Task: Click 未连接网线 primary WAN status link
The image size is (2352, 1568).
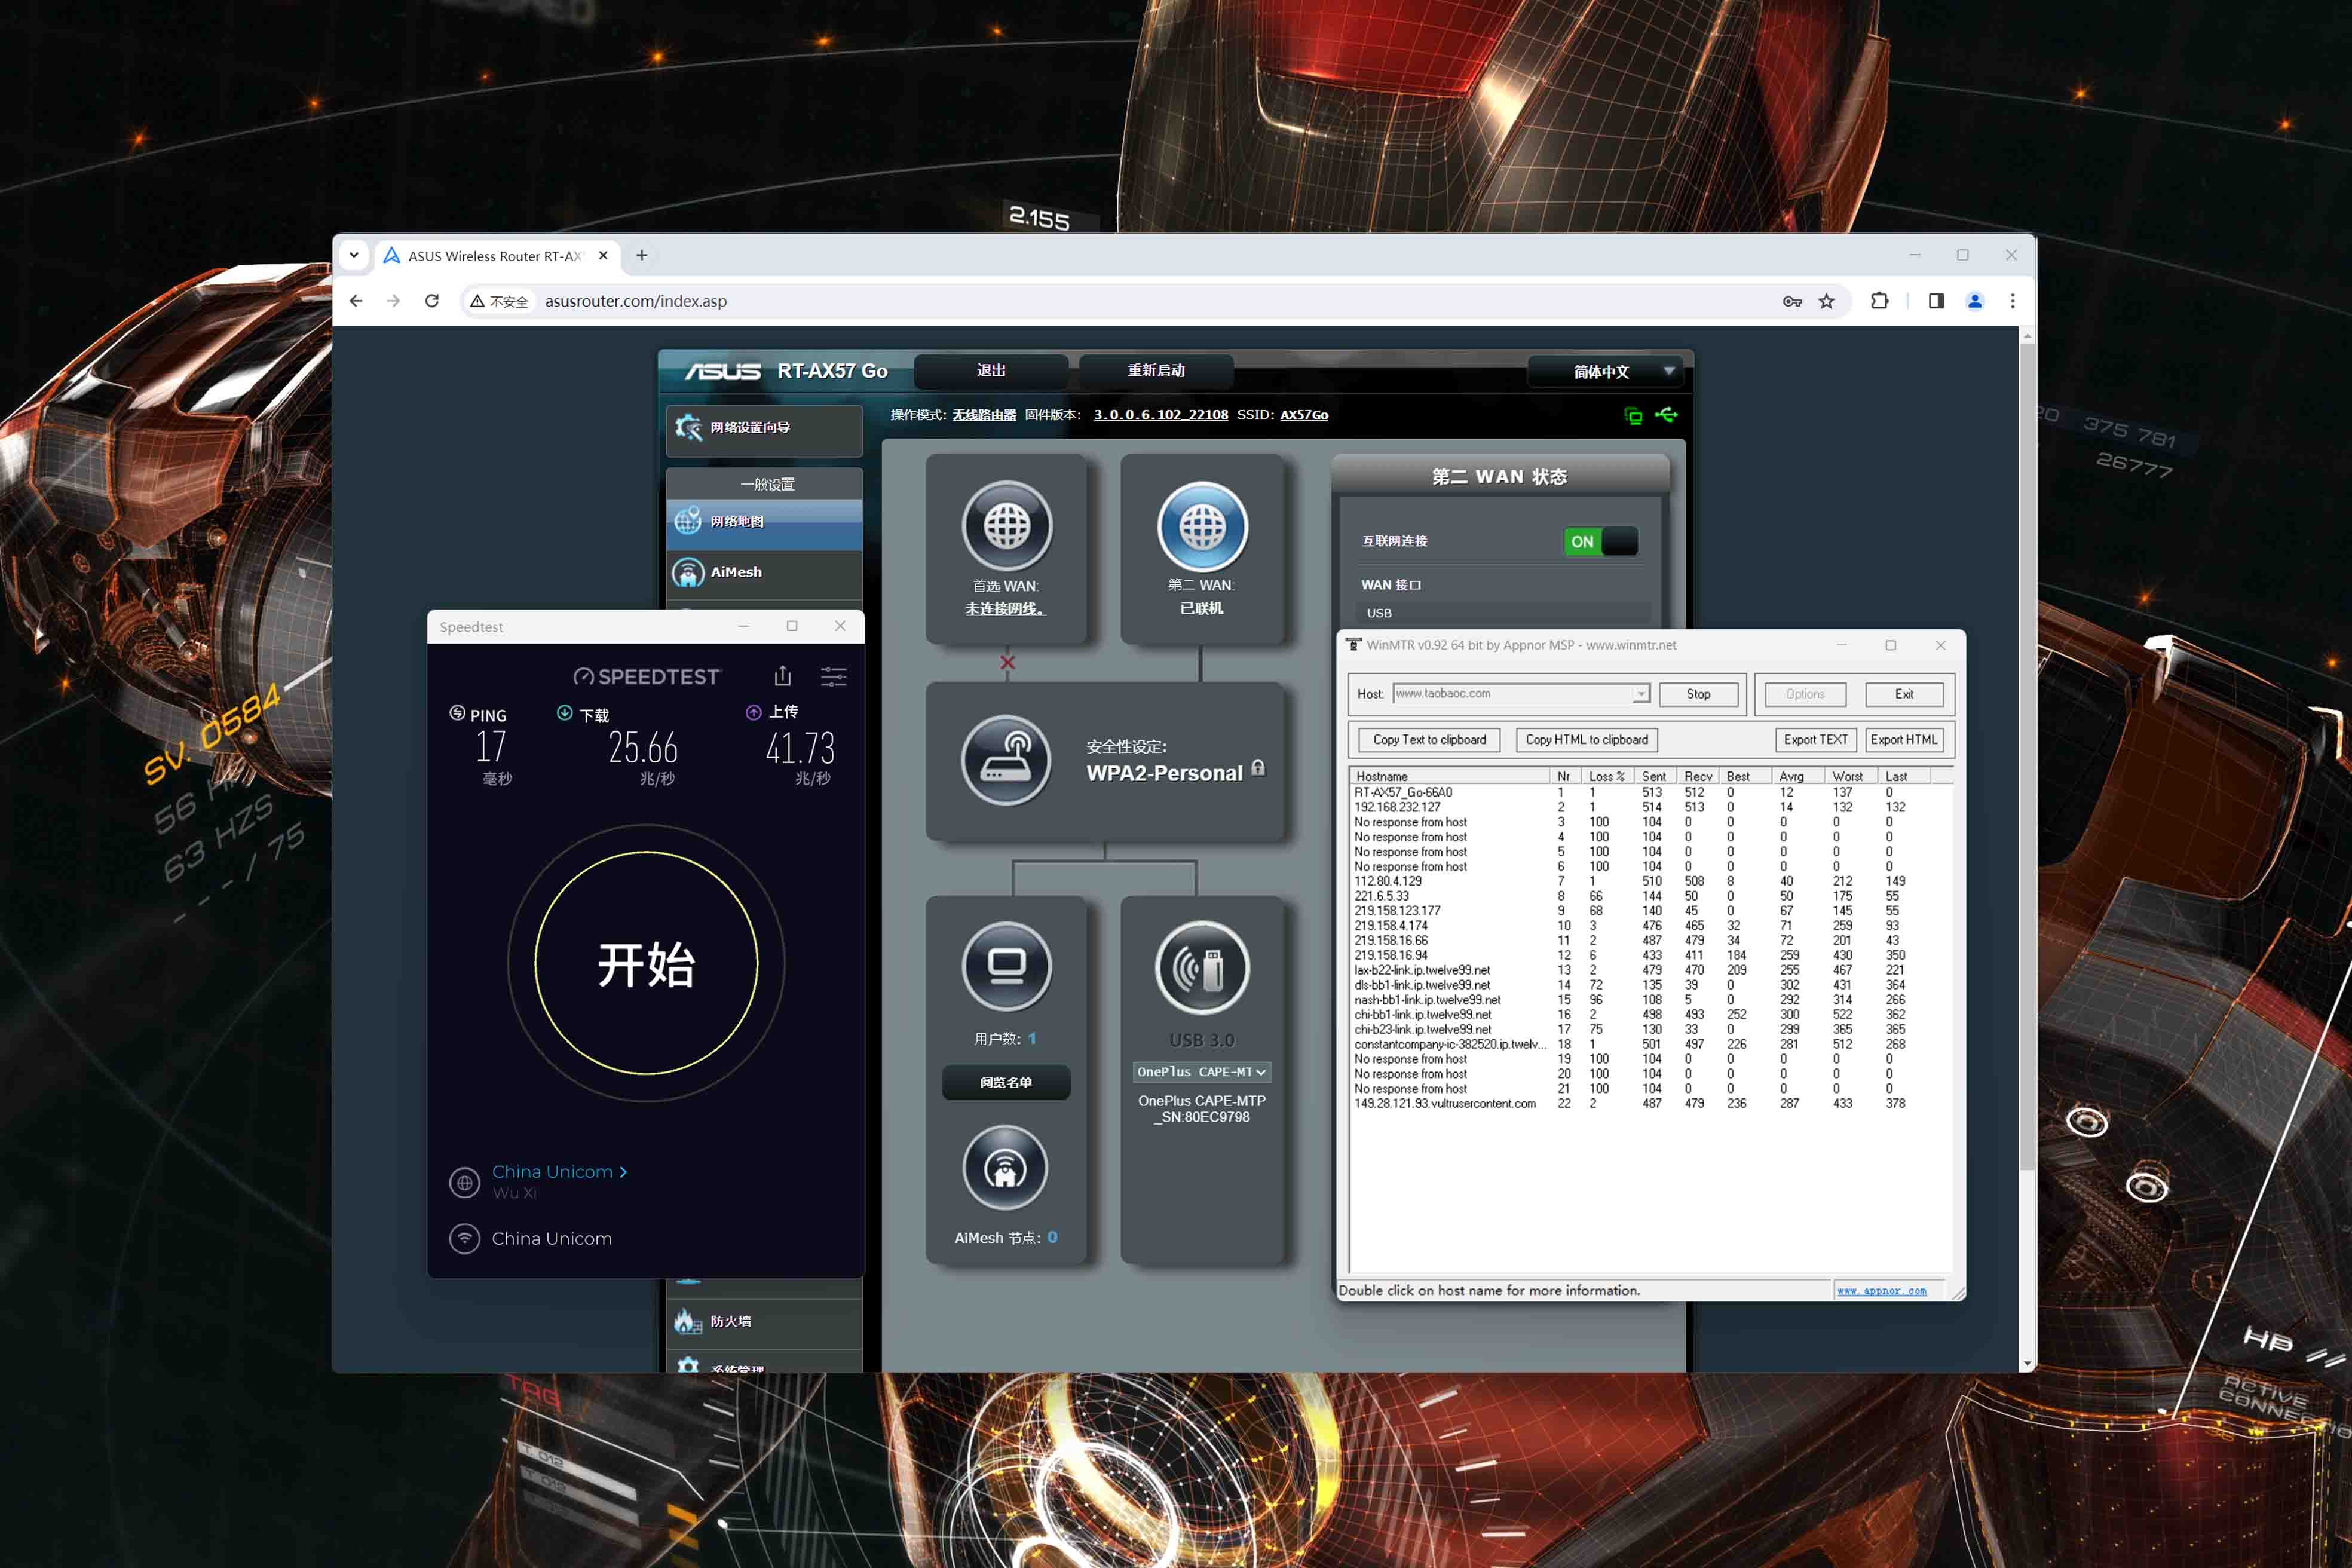Action: pos(1005,609)
